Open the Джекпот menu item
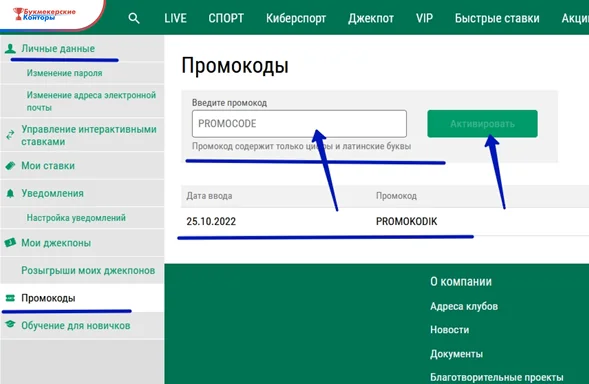589x384 pixels. [371, 18]
